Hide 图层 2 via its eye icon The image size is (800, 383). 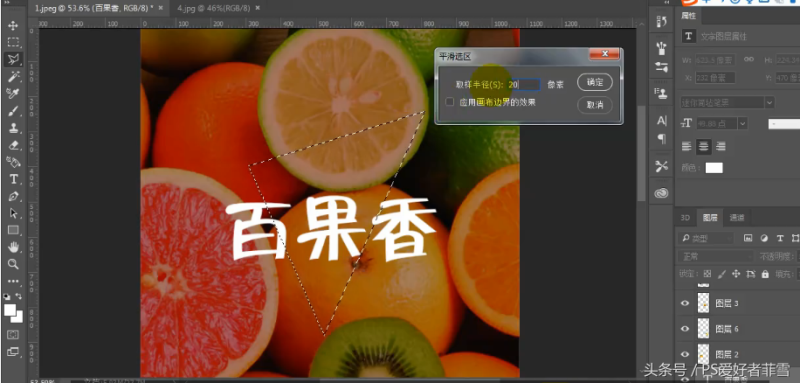coord(685,354)
